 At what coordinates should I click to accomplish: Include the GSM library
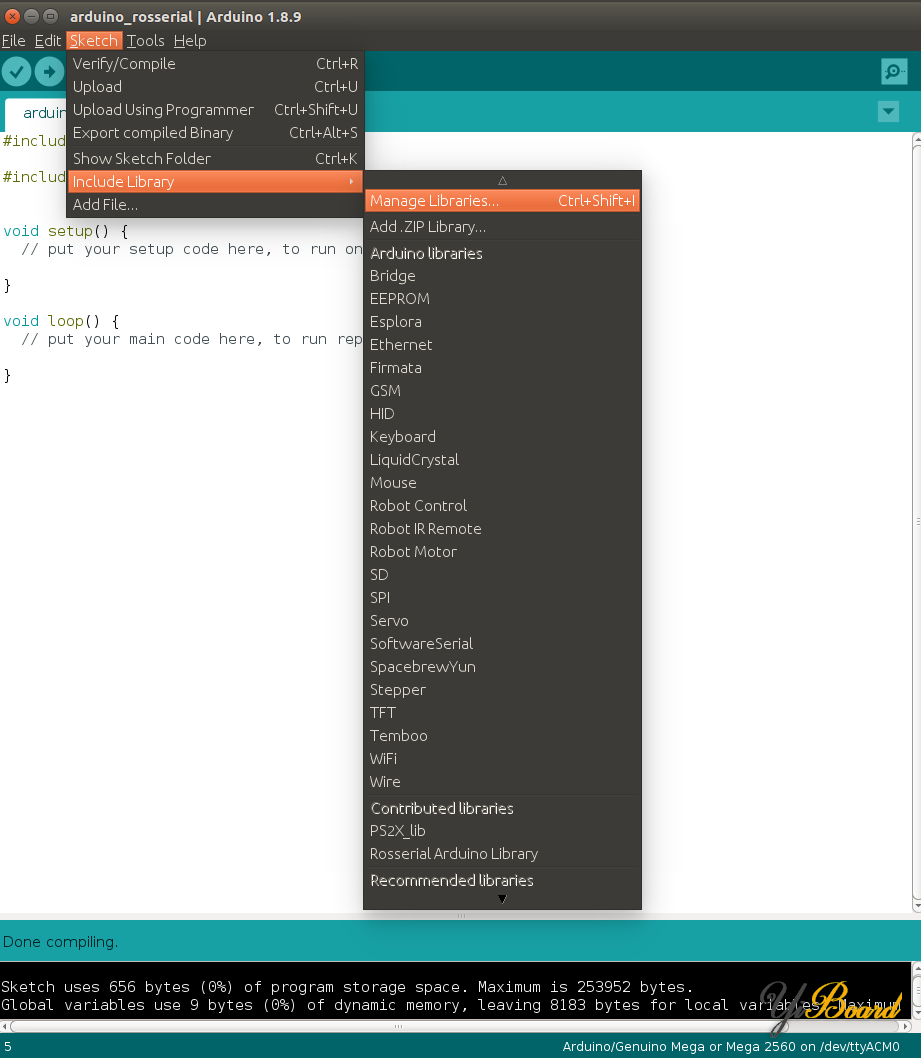click(x=502, y=391)
